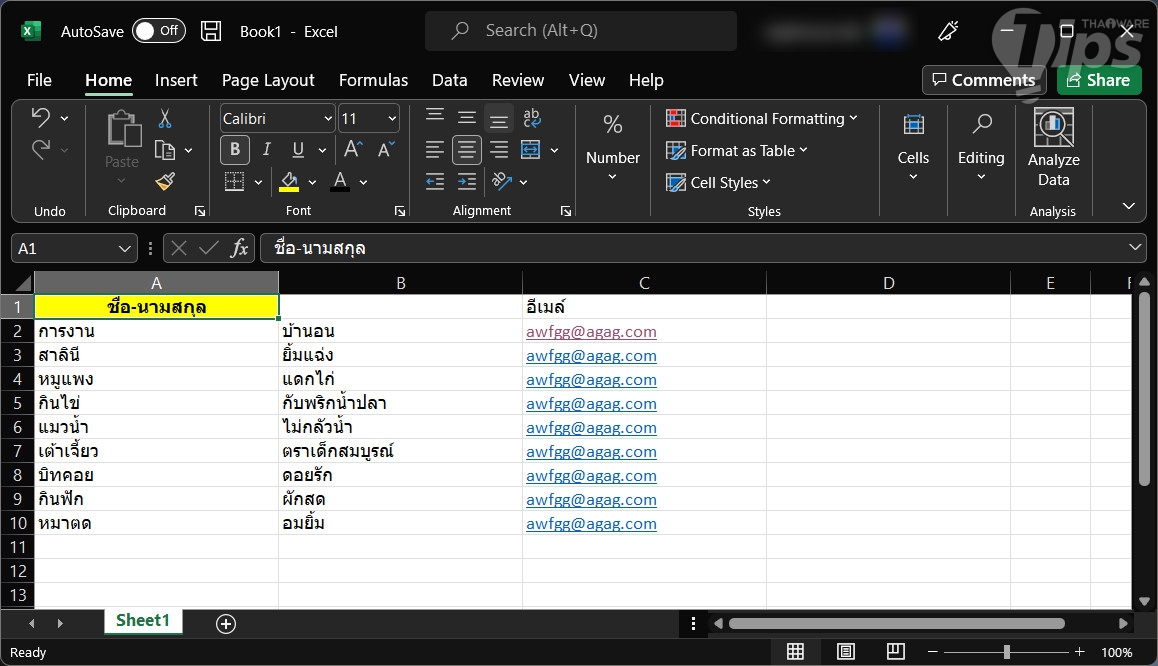Click the Cut scissors icon
This screenshot has width=1158, height=666.
[165, 119]
